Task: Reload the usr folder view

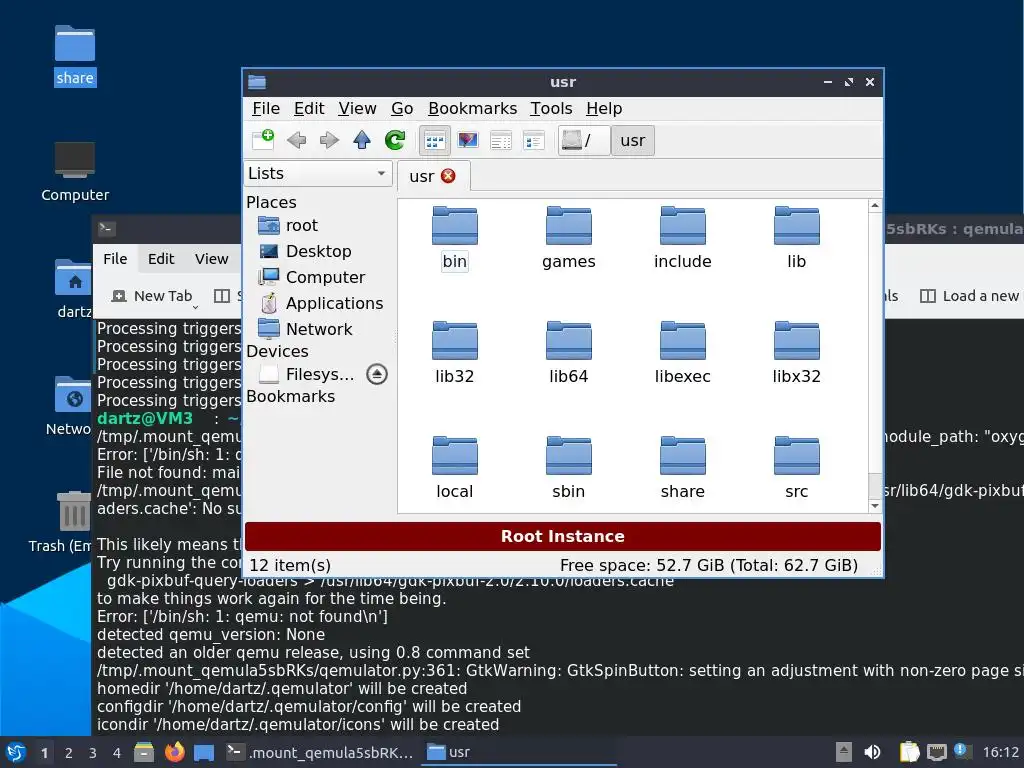Action: click(394, 140)
